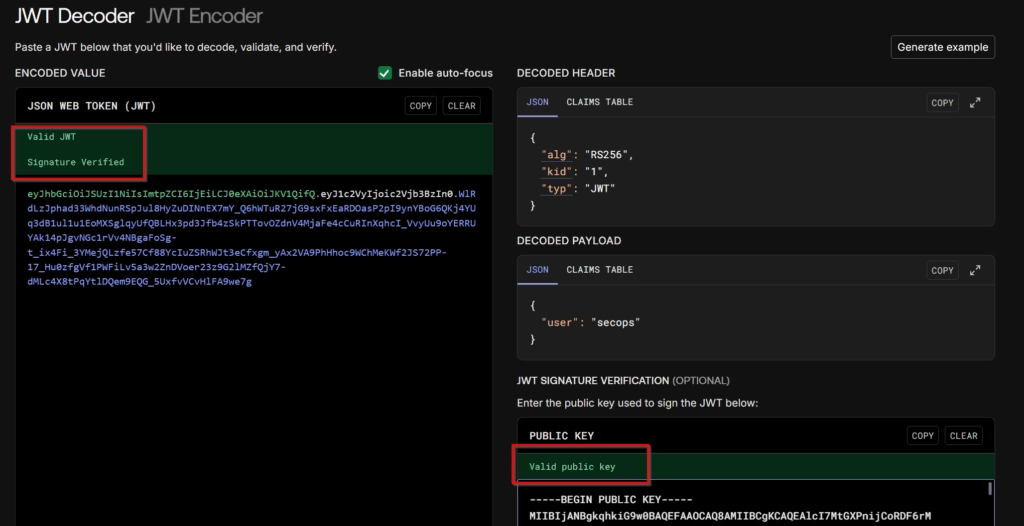The image size is (1024, 526).
Task: Expand the Decoded Header panel fullscreen
Action: pos(976,102)
